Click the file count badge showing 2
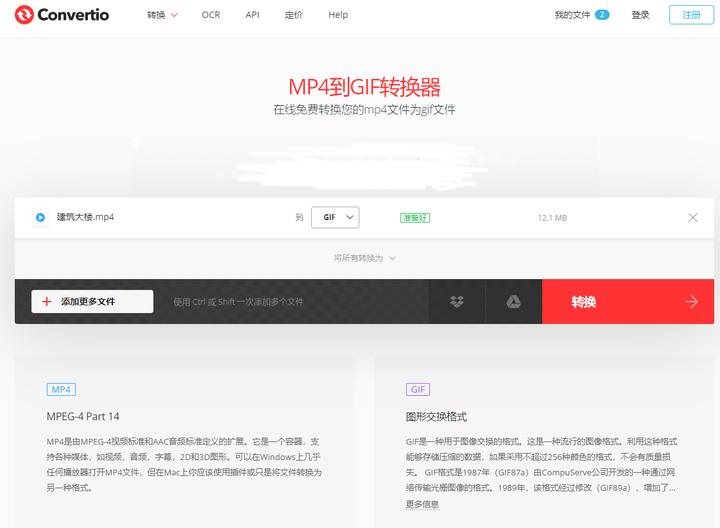Image resolution: width=720 pixels, height=528 pixels. click(x=602, y=15)
